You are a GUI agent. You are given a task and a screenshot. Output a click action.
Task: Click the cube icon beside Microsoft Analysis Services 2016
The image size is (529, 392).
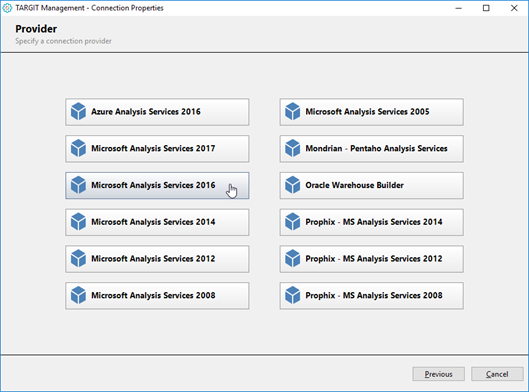tap(78, 185)
